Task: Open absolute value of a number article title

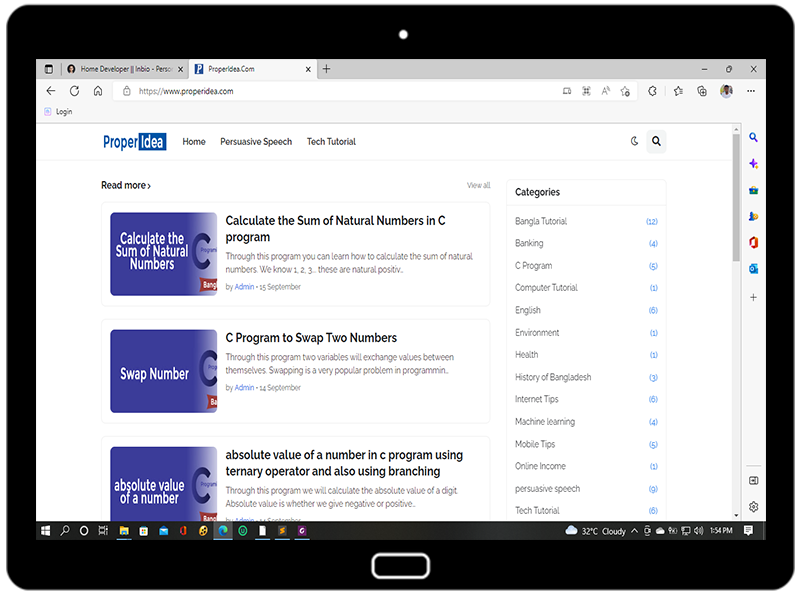Action: pos(344,463)
